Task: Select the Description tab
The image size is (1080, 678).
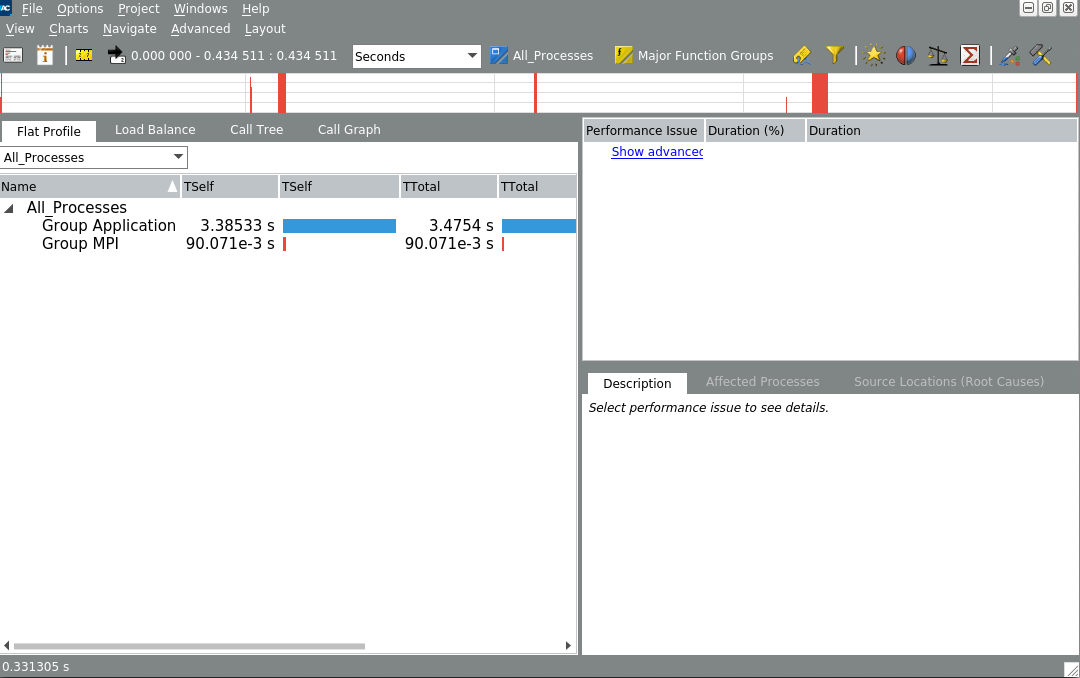Action: click(637, 383)
